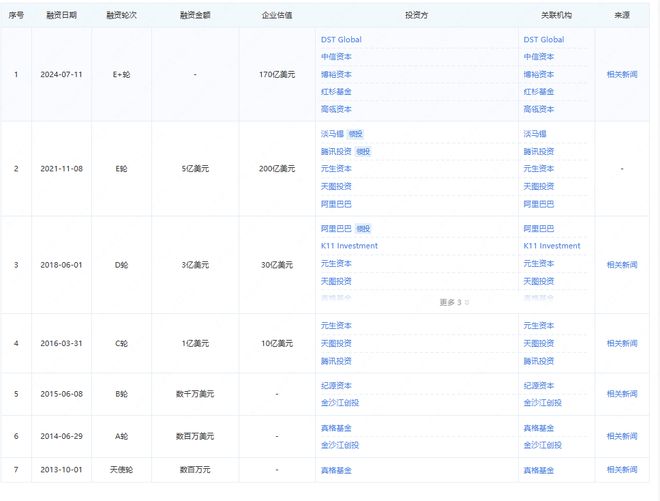Click the 融资日期 column header
660x501 pixels.
pyautogui.click(x=61, y=15)
